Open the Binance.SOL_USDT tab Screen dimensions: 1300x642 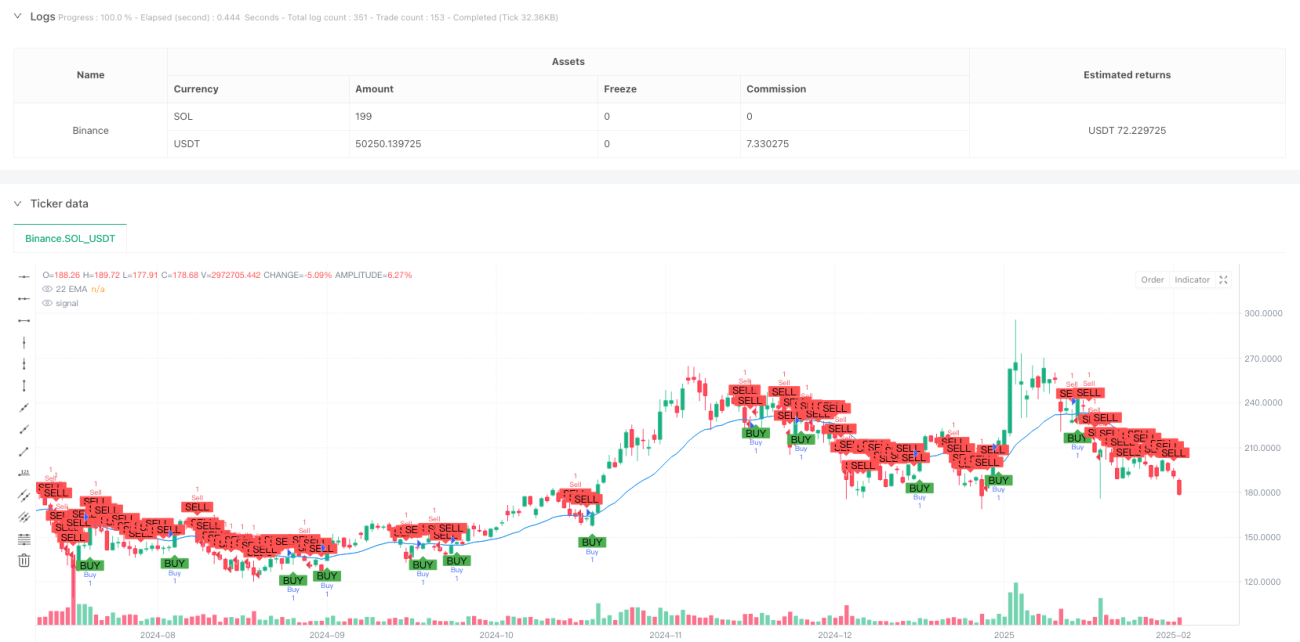point(70,239)
